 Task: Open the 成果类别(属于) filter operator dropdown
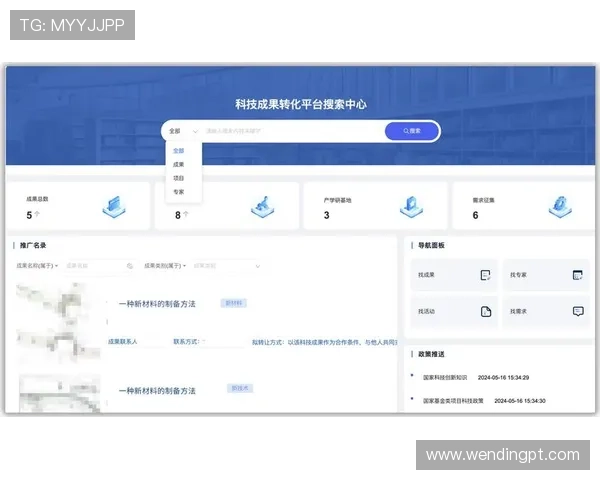click(165, 266)
